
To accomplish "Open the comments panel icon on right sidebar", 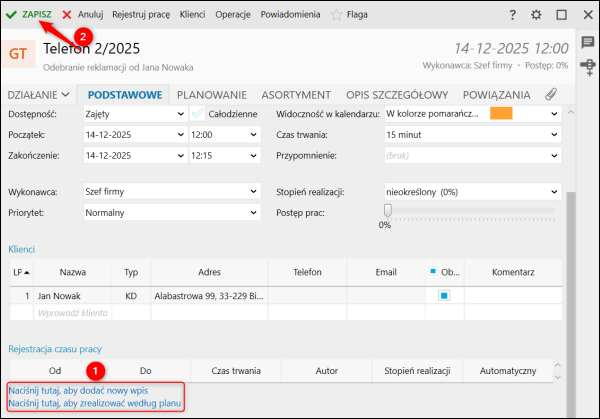I will click(588, 42).
